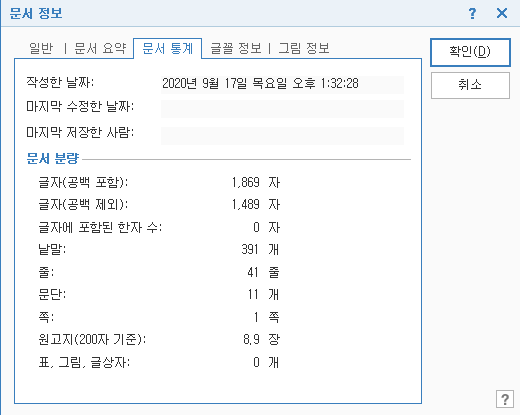Select the 1,489 character count value
The image size is (520, 415).
point(246,204)
